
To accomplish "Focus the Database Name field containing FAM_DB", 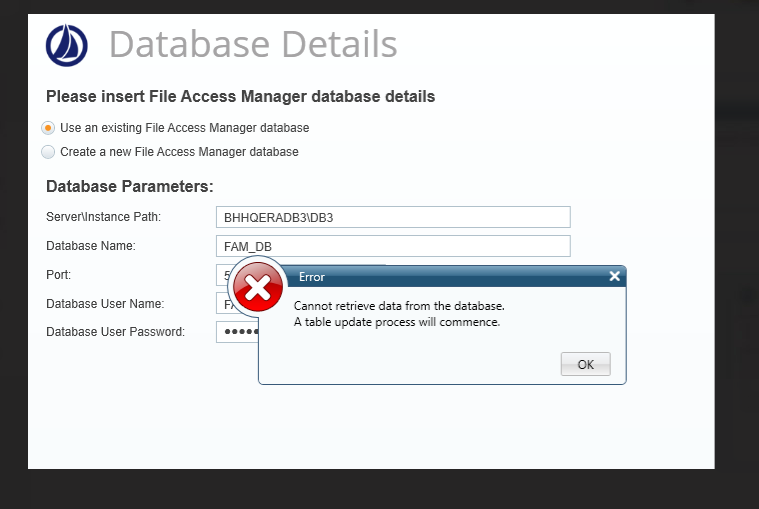I will [393, 246].
